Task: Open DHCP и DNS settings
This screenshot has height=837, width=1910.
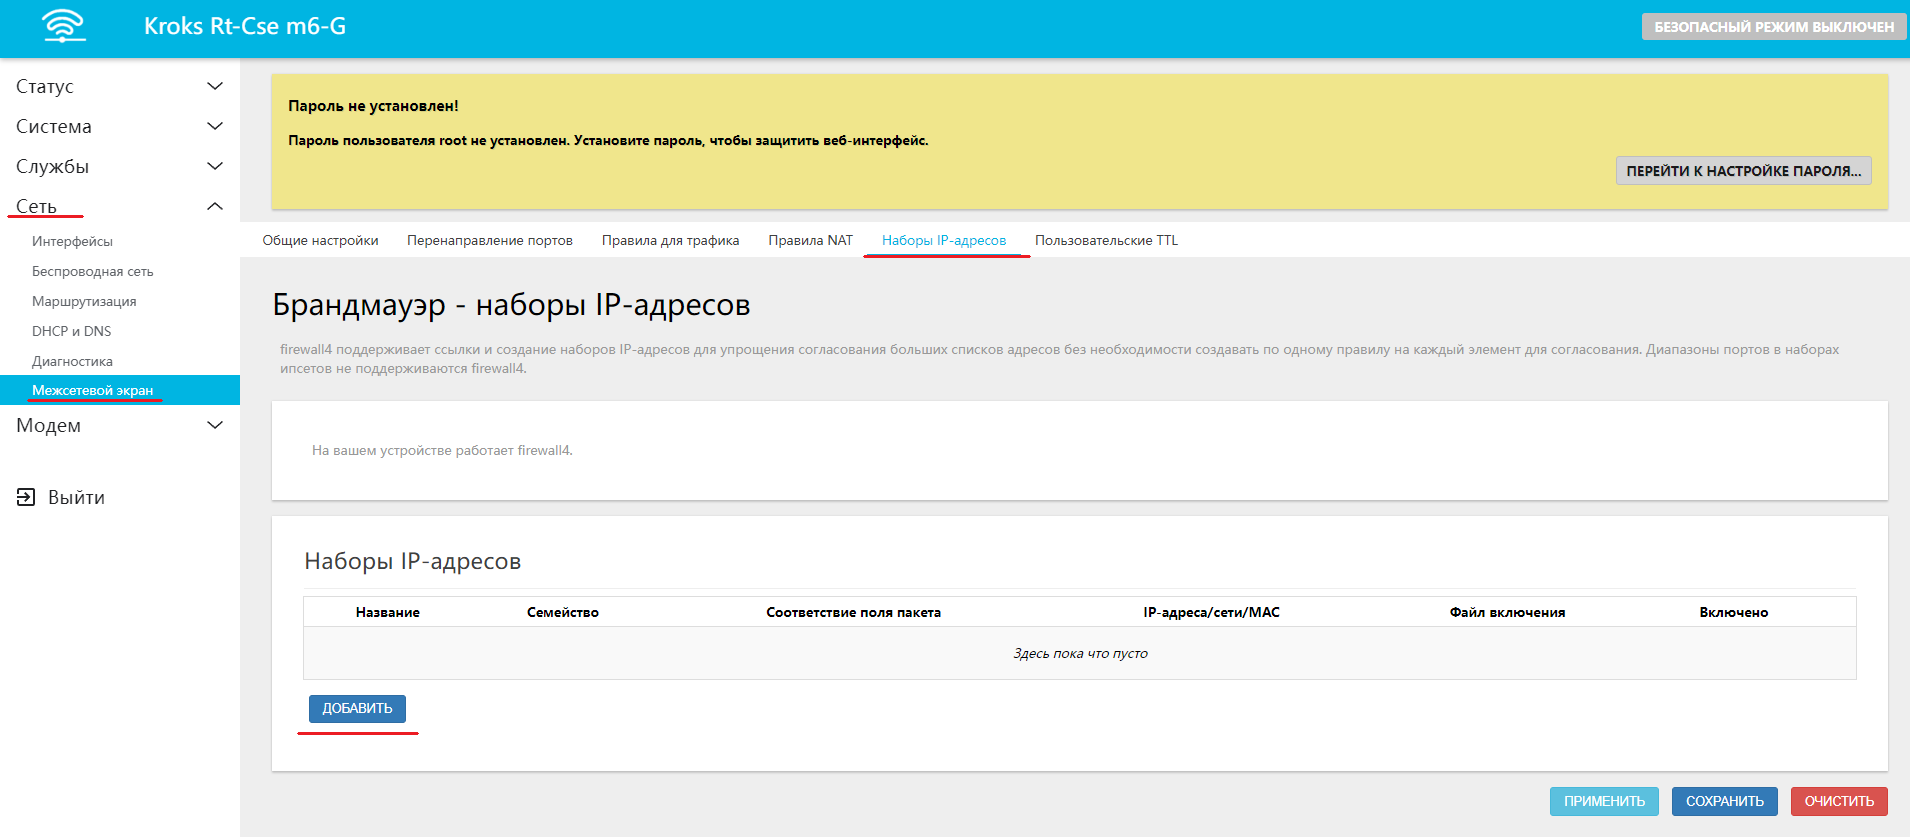Action: [71, 331]
